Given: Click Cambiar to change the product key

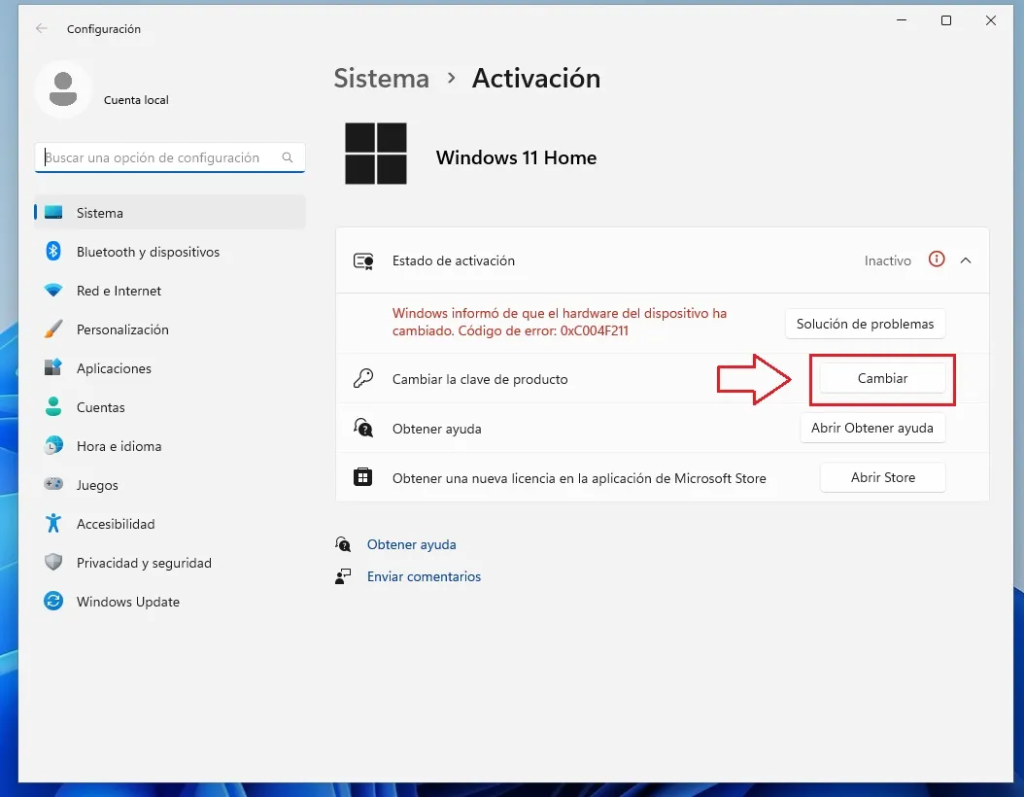Looking at the screenshot, I should 882,378.
